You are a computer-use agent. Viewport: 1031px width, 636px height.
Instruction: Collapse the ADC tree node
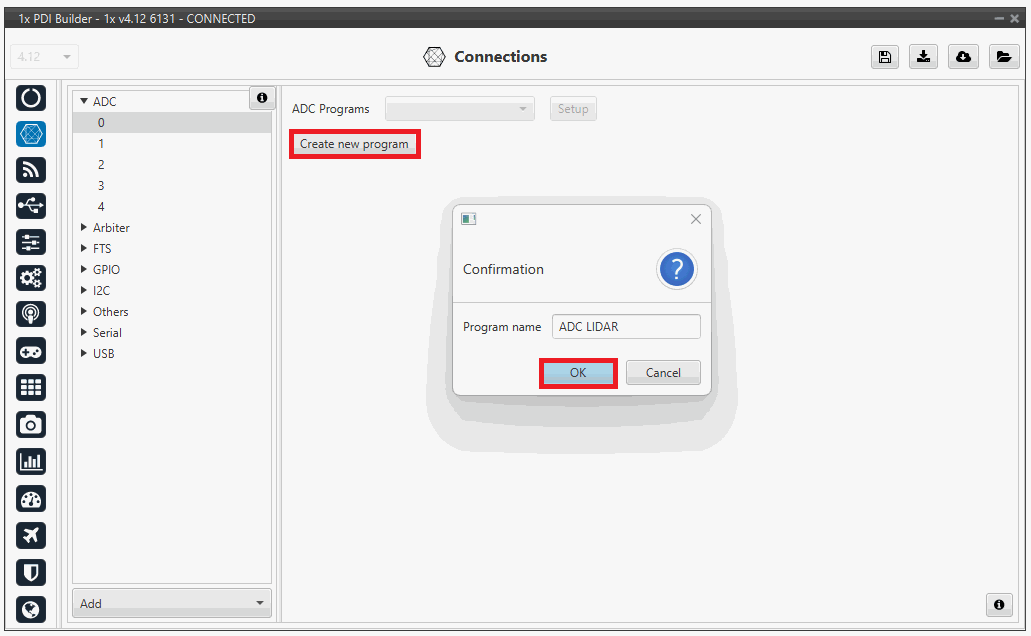pyautogui.click(x=84, y=102)
